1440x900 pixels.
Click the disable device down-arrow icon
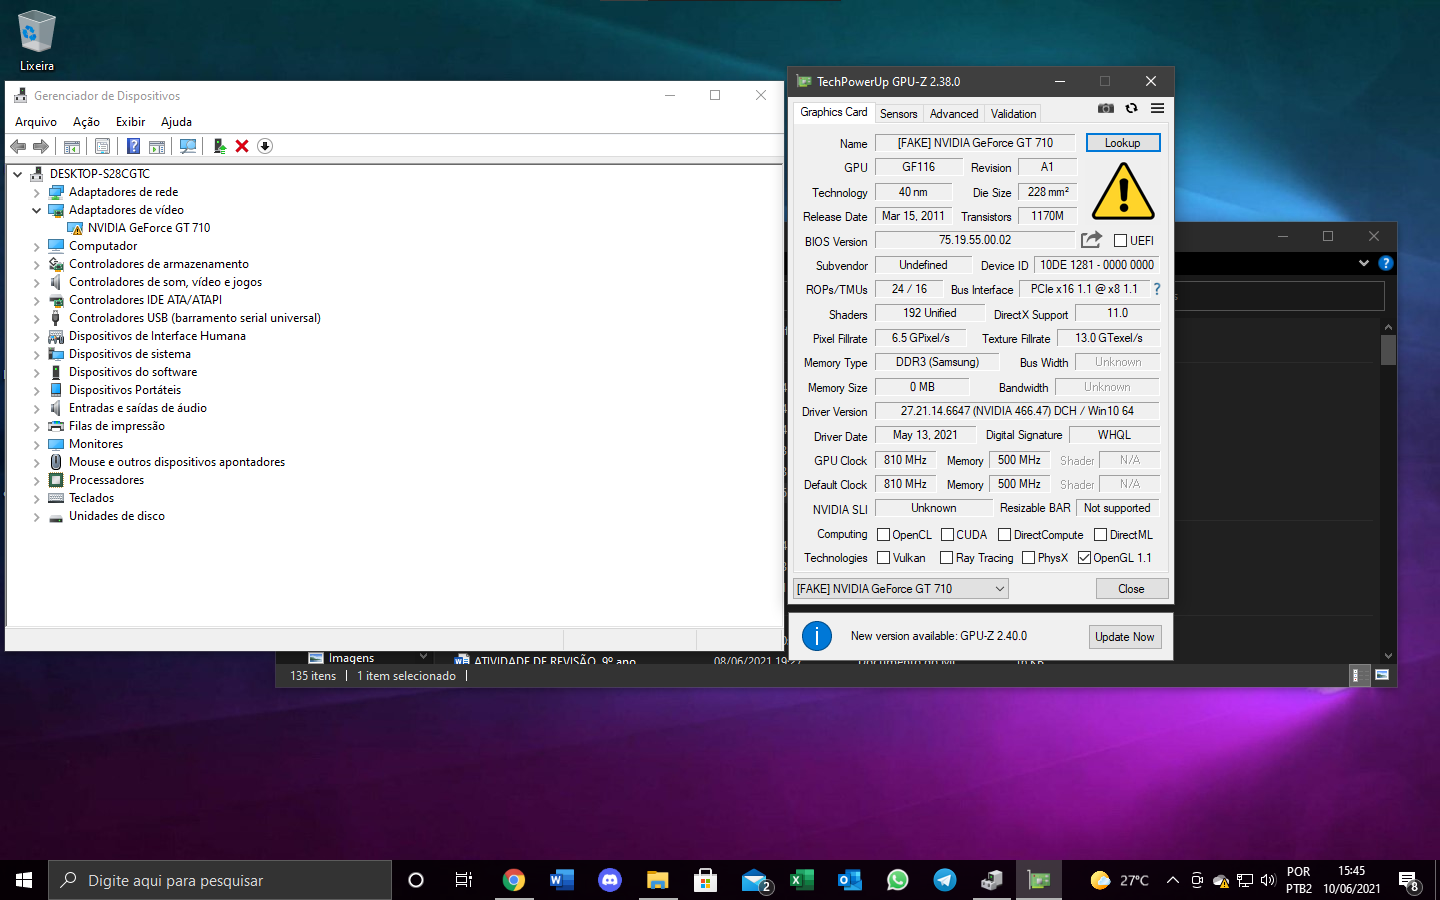(x=265, y=146)
